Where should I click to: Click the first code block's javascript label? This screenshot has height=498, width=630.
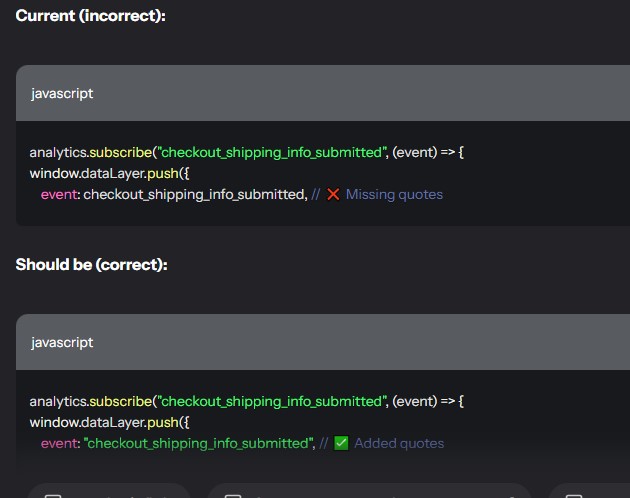pyautogui.click(x=62, y=93)
